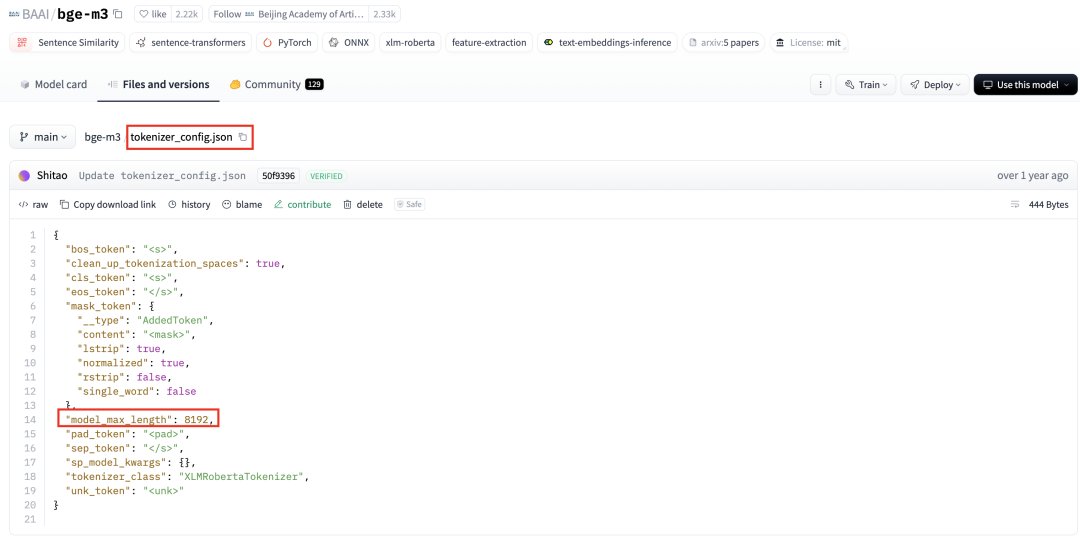Click the Safe scan badge

[x=409, y=205]
